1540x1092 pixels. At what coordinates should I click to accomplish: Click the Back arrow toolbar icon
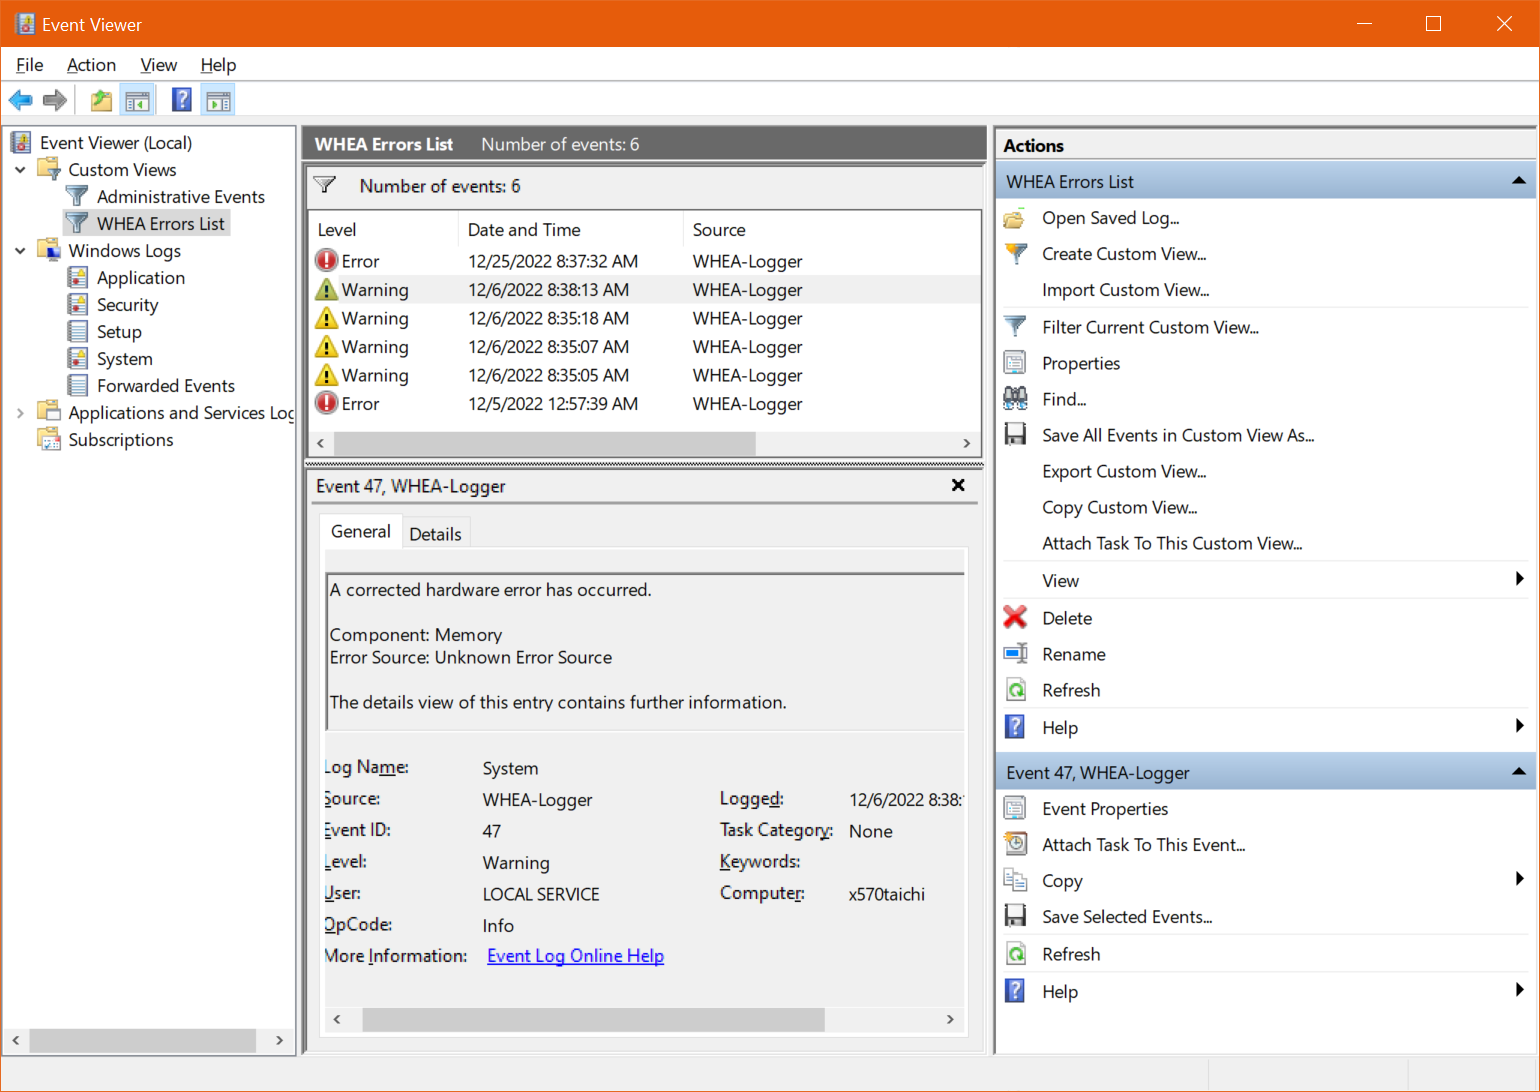point(20,100)
